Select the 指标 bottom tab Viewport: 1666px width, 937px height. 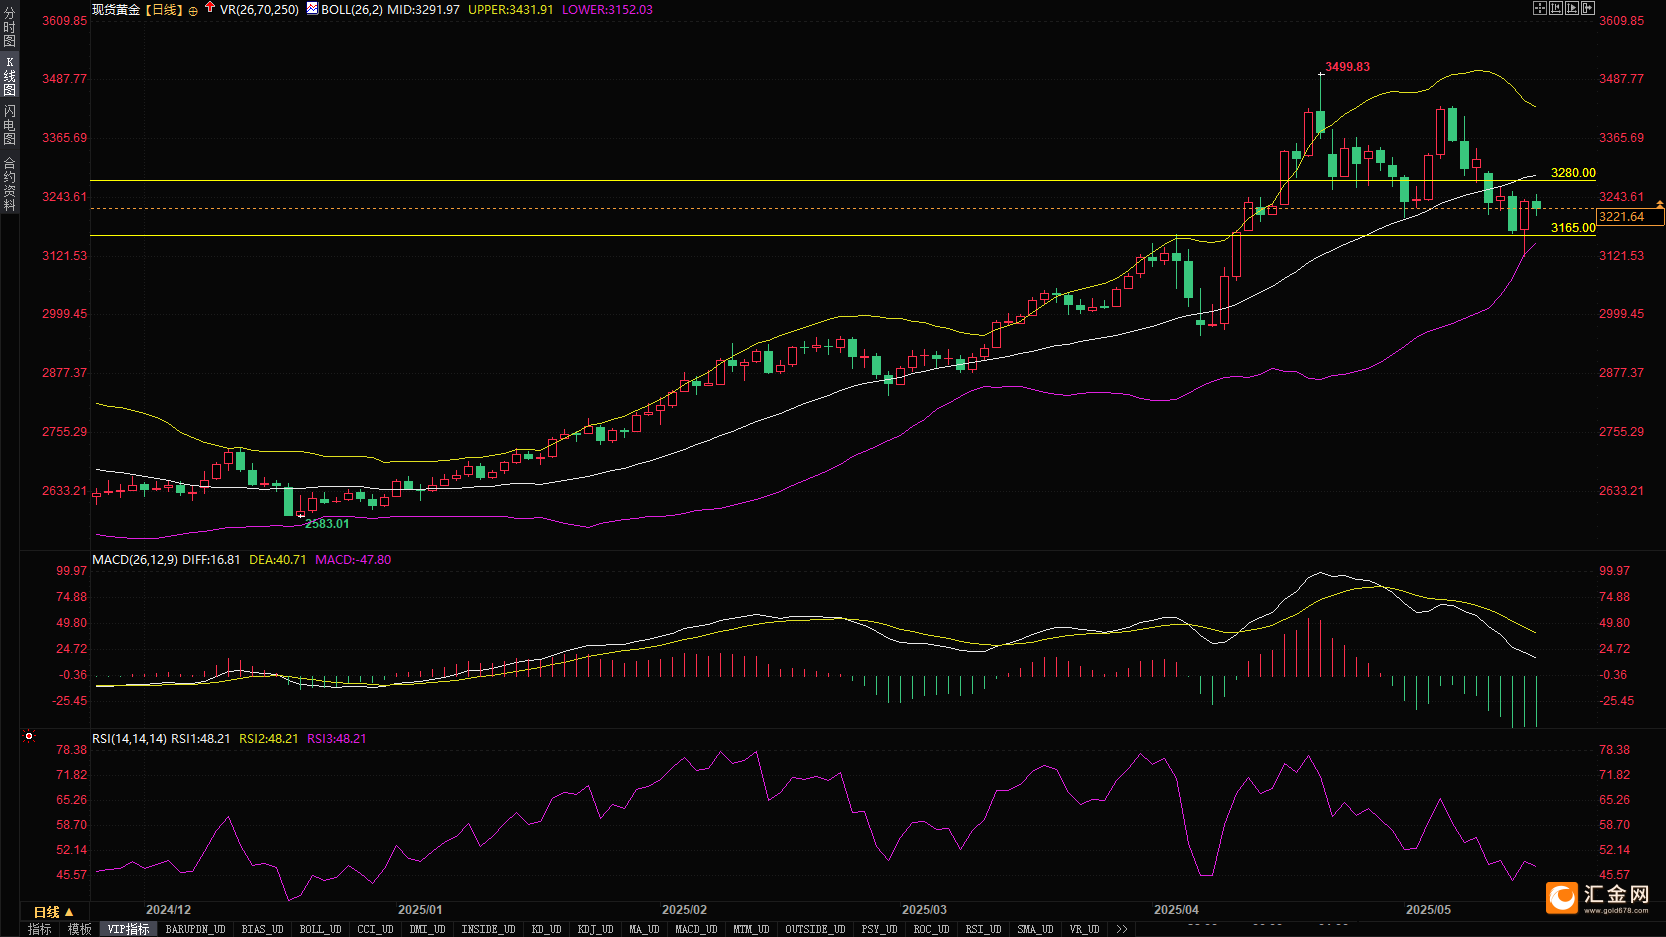pyautogui.click(x=40, y=929)
